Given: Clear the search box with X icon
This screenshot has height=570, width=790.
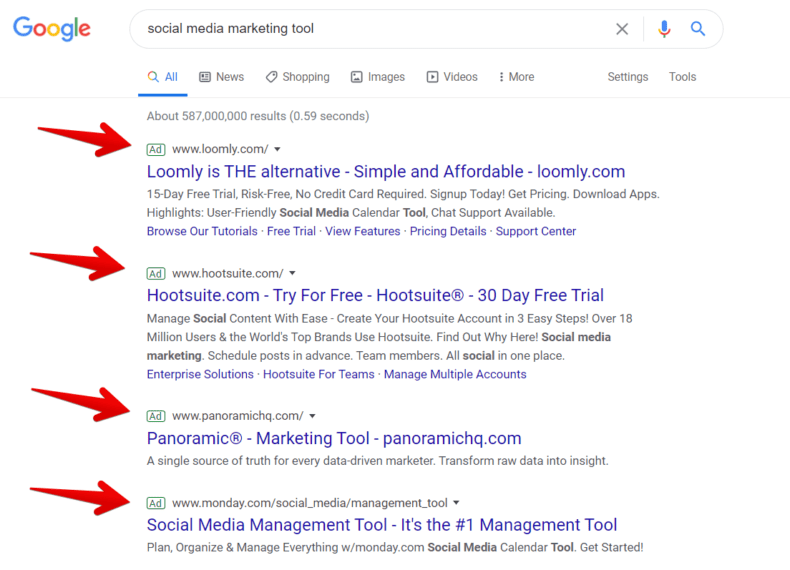Looking at the screenshot, I should pyautogui.click(x=622, y=29).
